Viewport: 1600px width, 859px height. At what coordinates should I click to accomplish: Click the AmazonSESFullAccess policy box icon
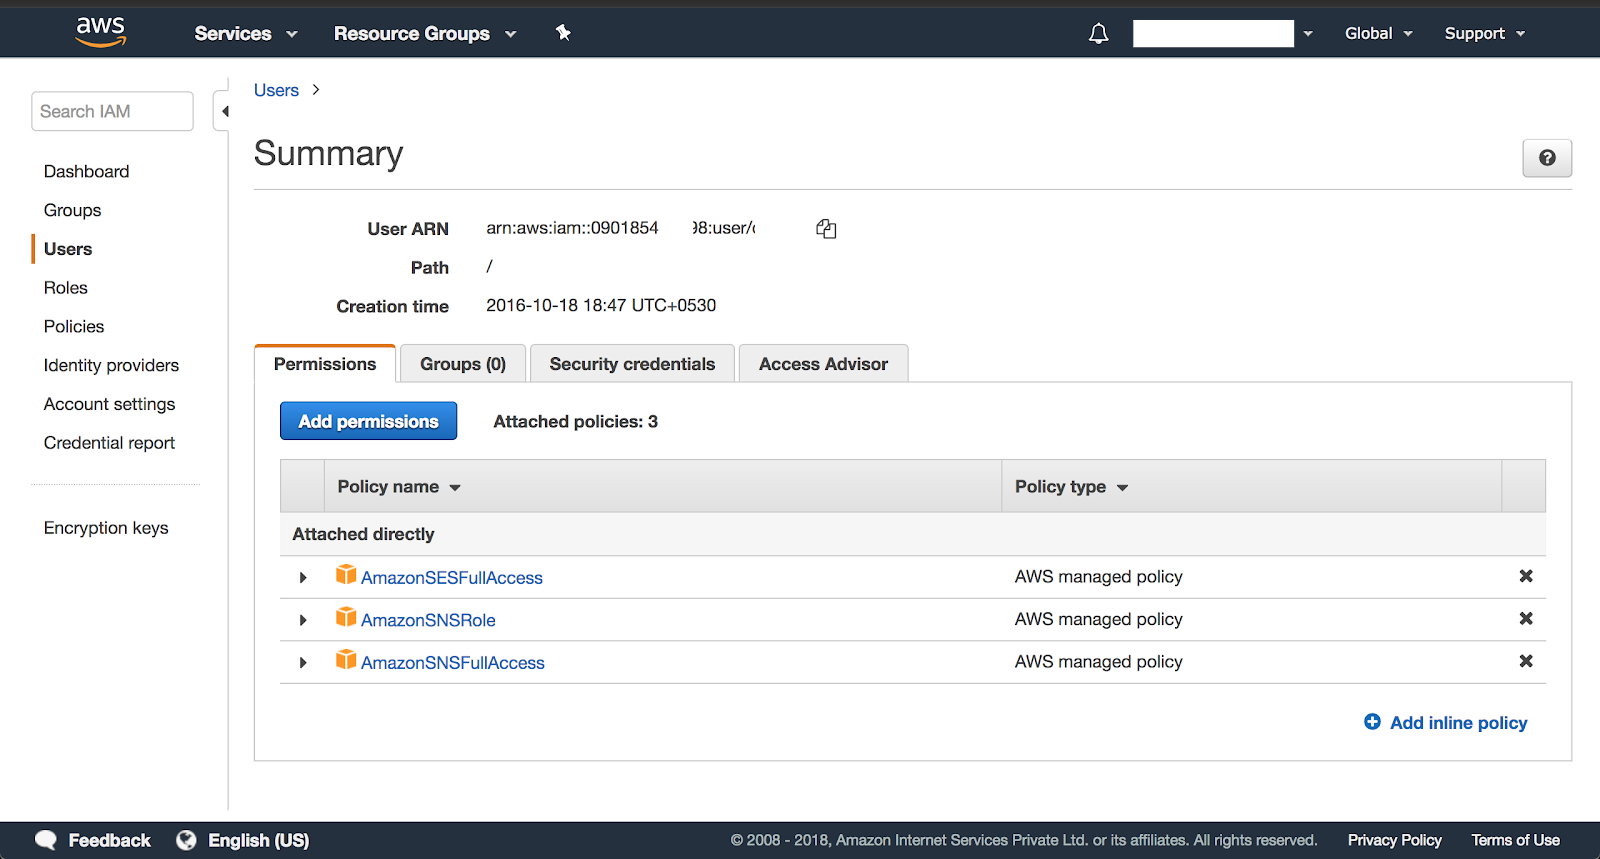346,574
